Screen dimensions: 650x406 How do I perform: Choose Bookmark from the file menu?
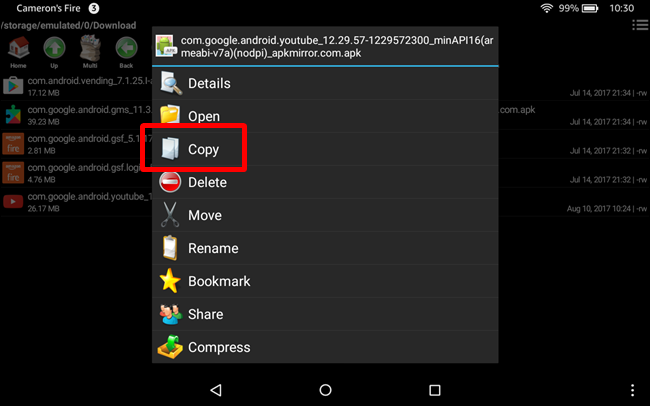coord(325,281)
